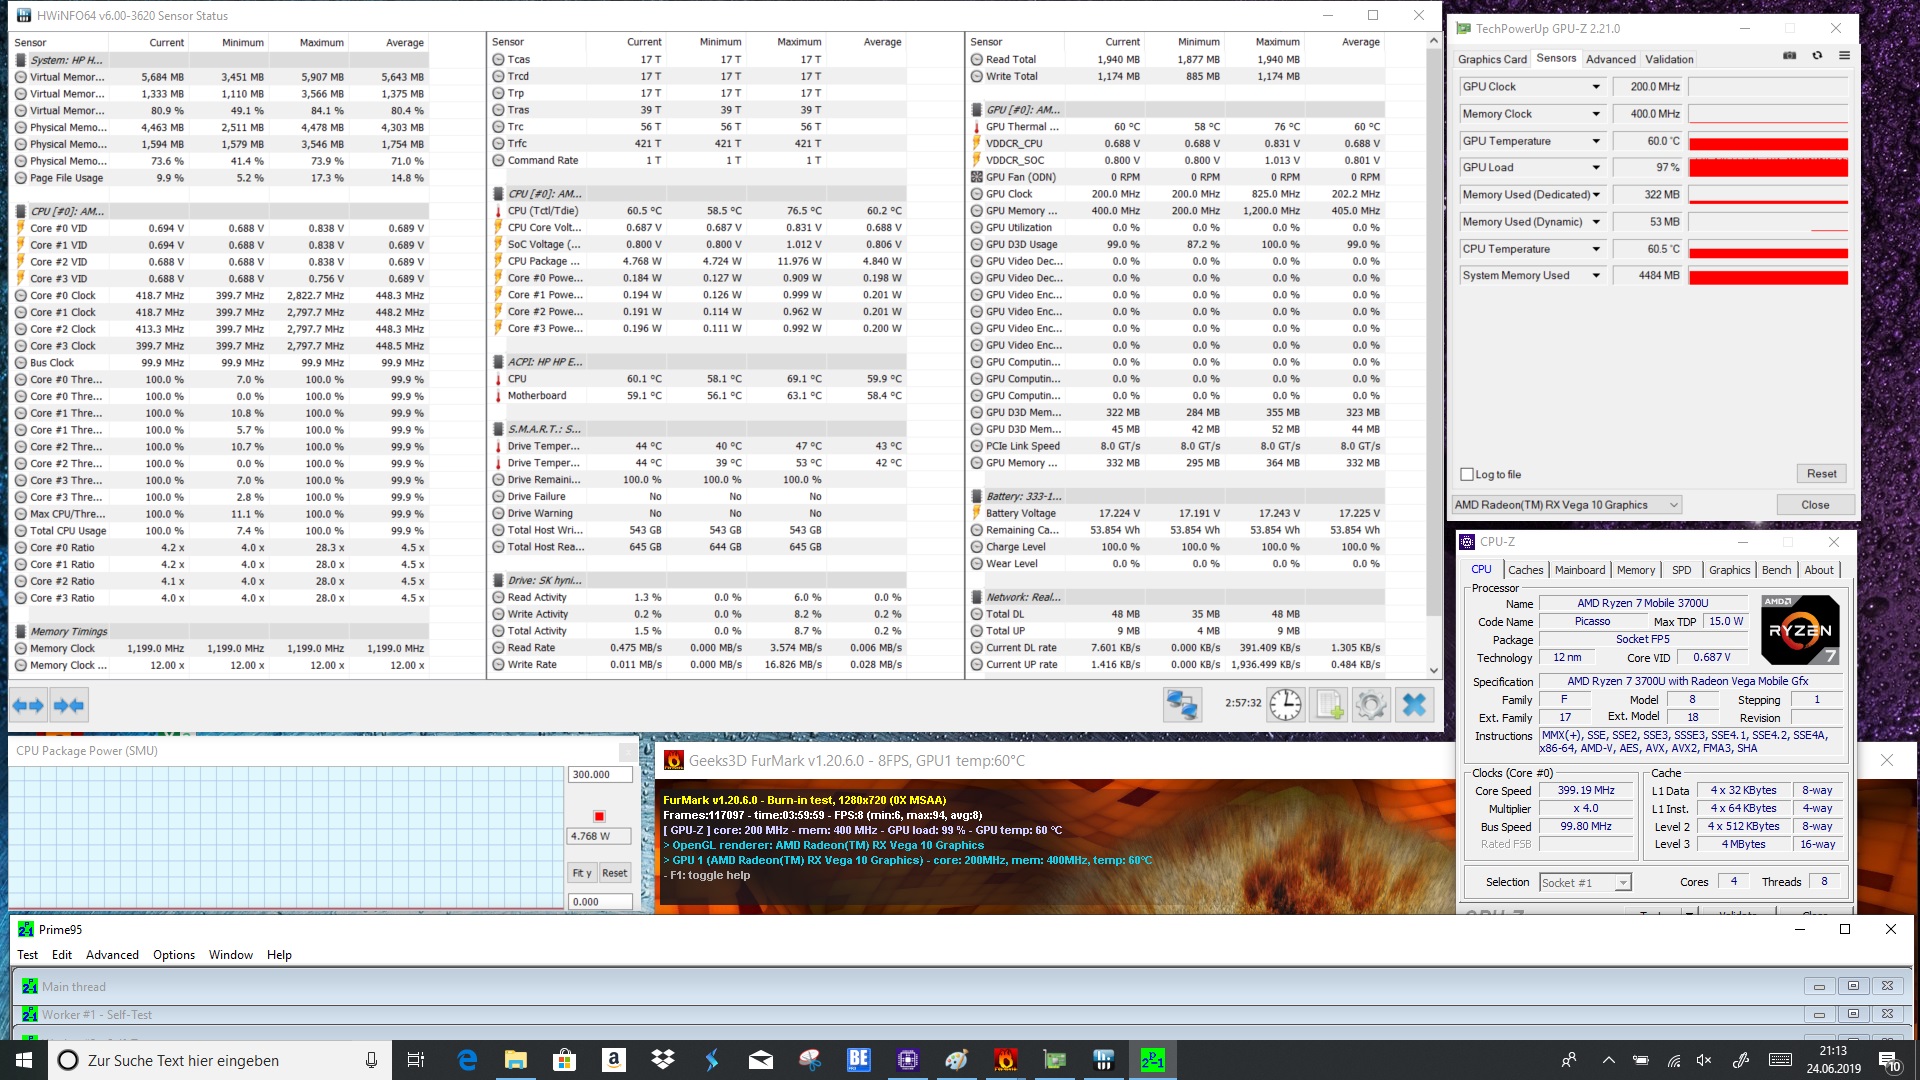Screen dimensions: 1920x1080
Task: Open Memory Used (Dynamic) dropdown
Action: (1596, 222)
